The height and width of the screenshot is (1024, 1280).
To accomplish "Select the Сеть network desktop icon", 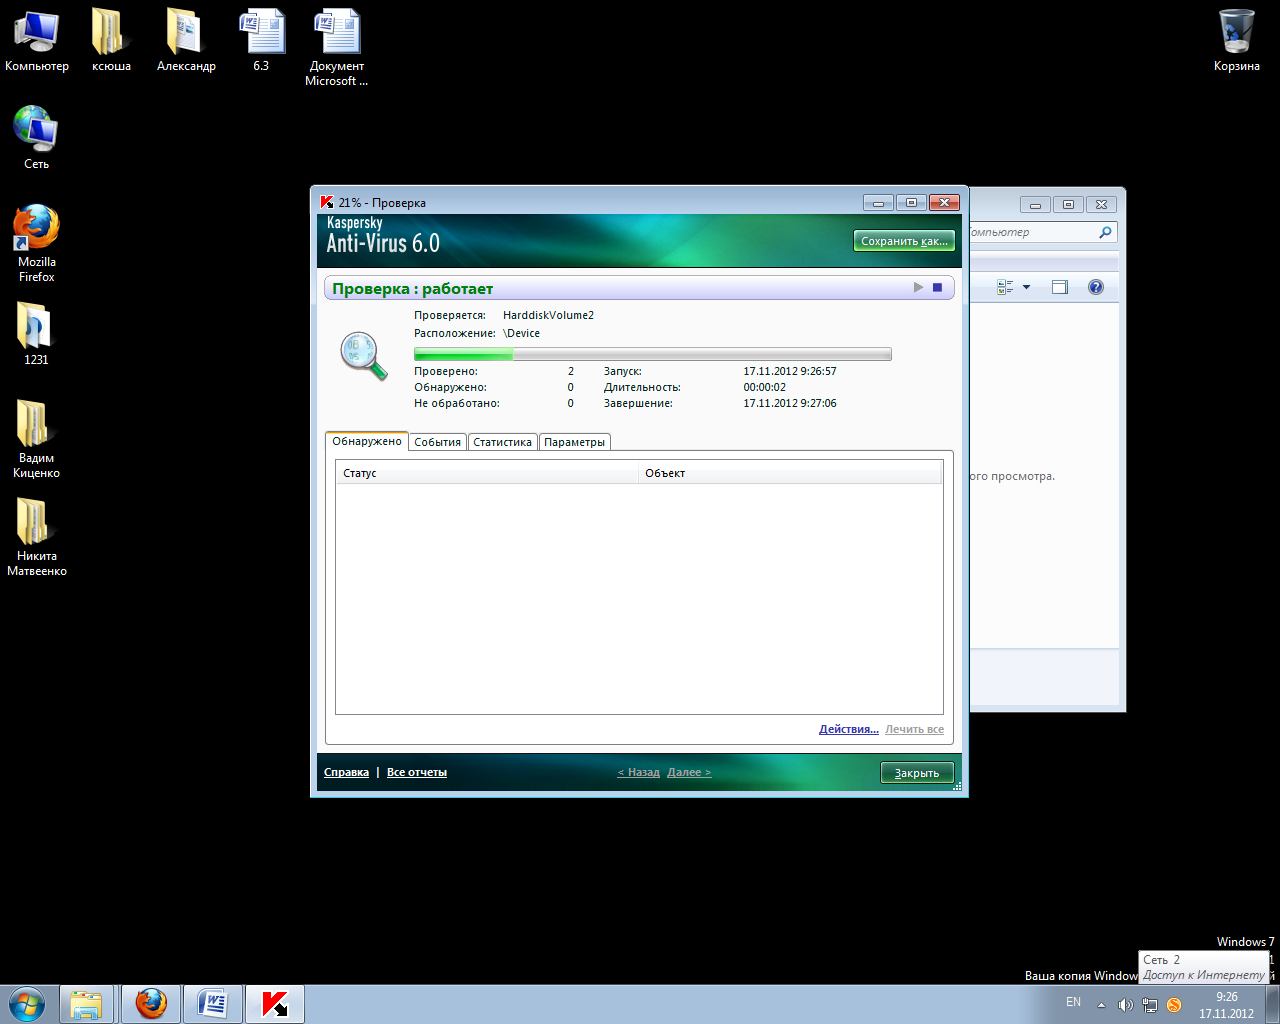I will (36, 137).
